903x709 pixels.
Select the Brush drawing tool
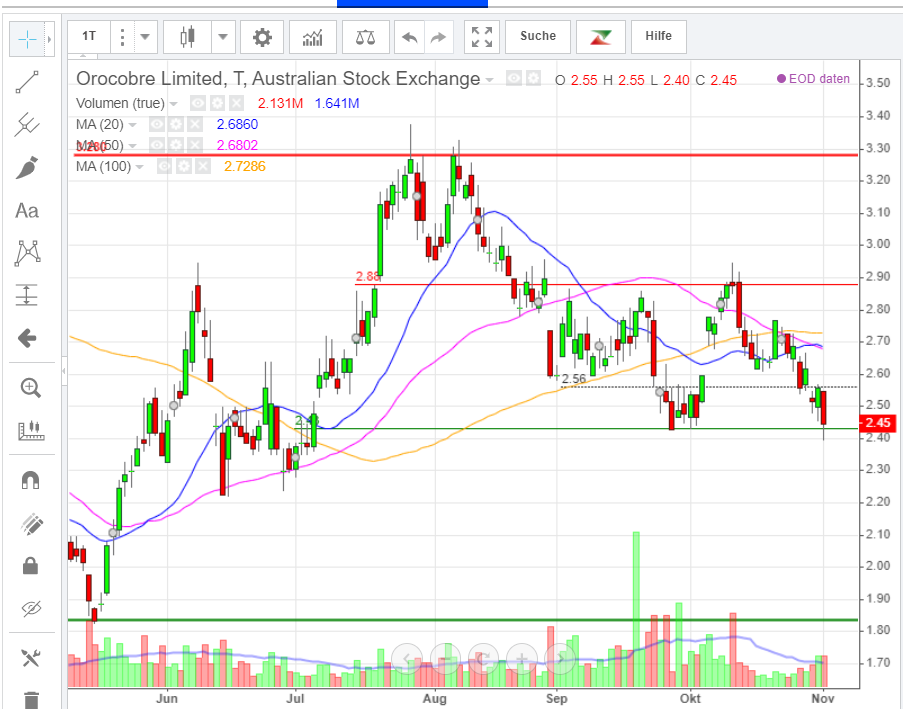(x=30, y=167)
